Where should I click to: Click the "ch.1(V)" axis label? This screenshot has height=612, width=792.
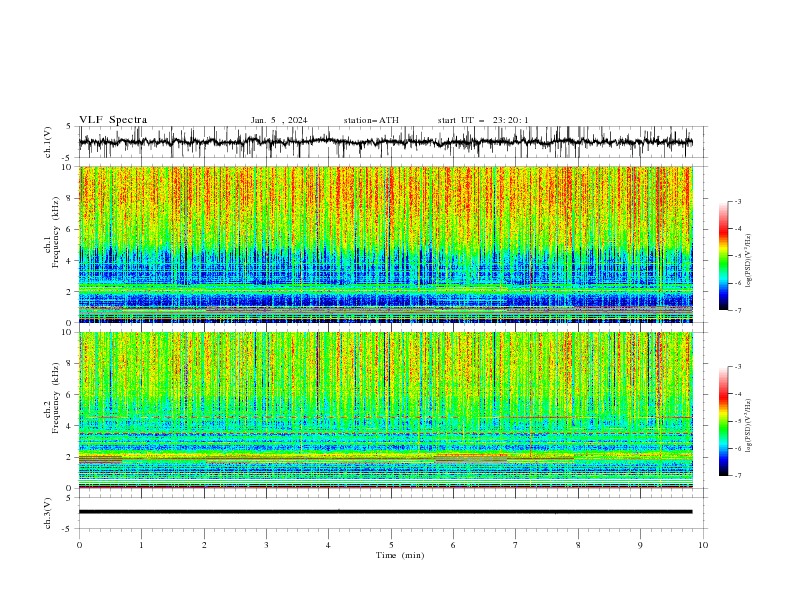[x=48, y=142]
